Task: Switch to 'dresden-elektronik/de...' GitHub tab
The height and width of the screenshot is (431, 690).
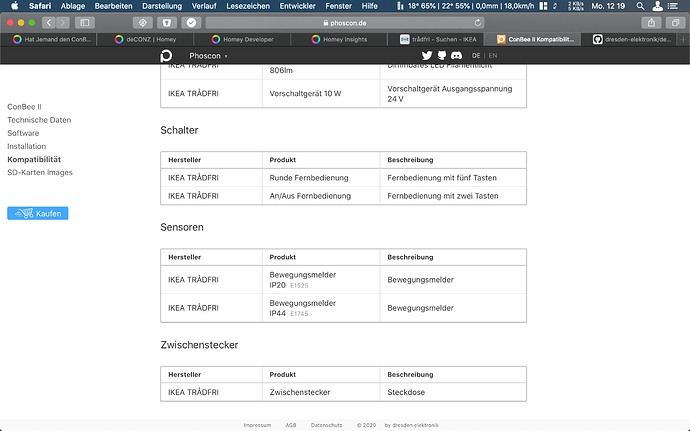Action: click(629, 39)
